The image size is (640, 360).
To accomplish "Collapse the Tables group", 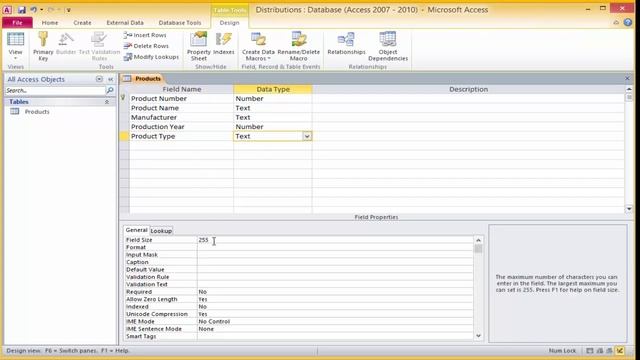I will click(107, 102).
